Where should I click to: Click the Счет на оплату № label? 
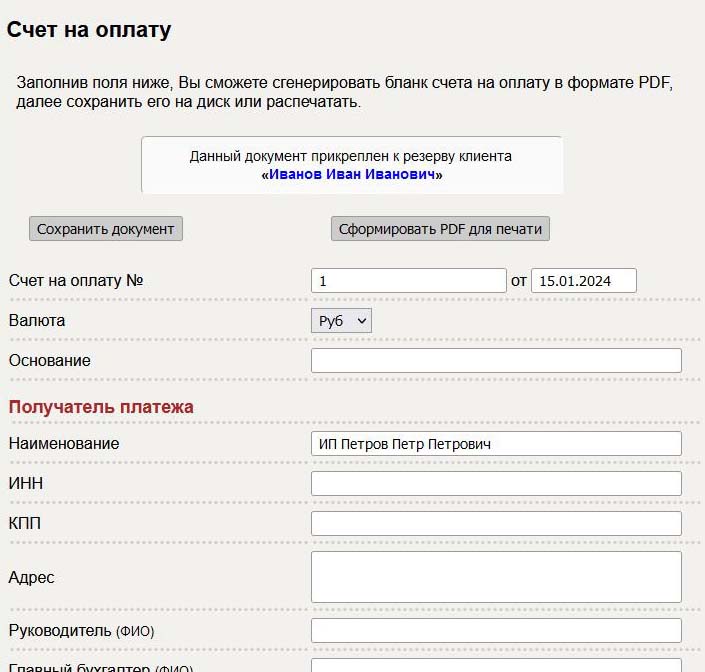coord(76,280)
